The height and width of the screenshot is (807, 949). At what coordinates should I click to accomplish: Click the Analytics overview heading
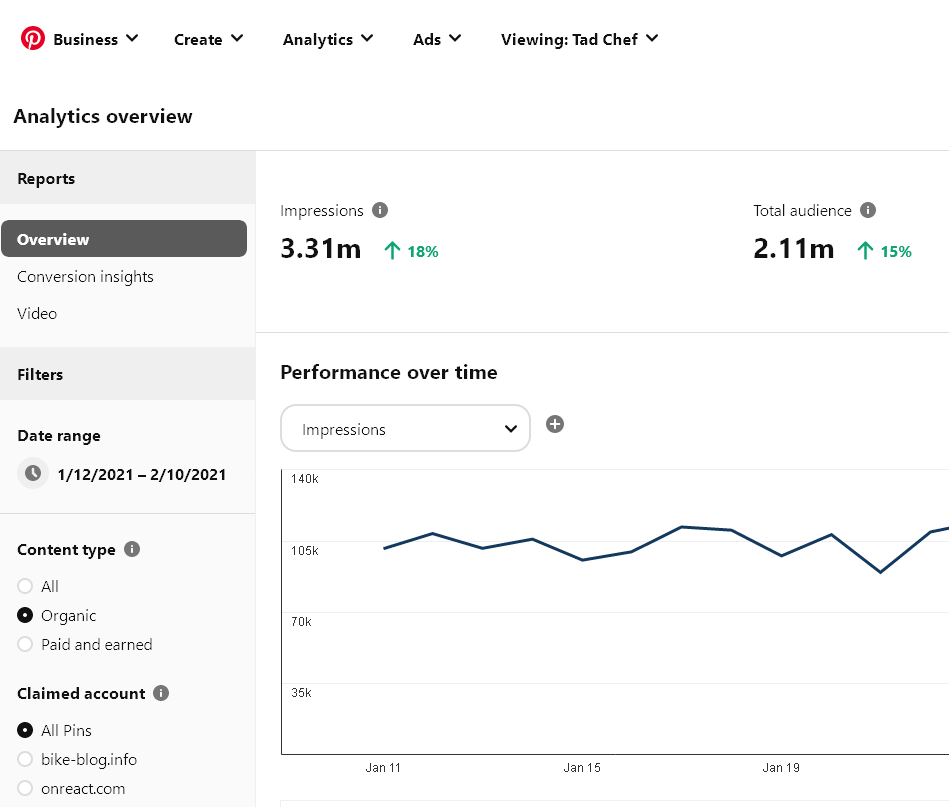pyautogui.click(x=103, y=116)
